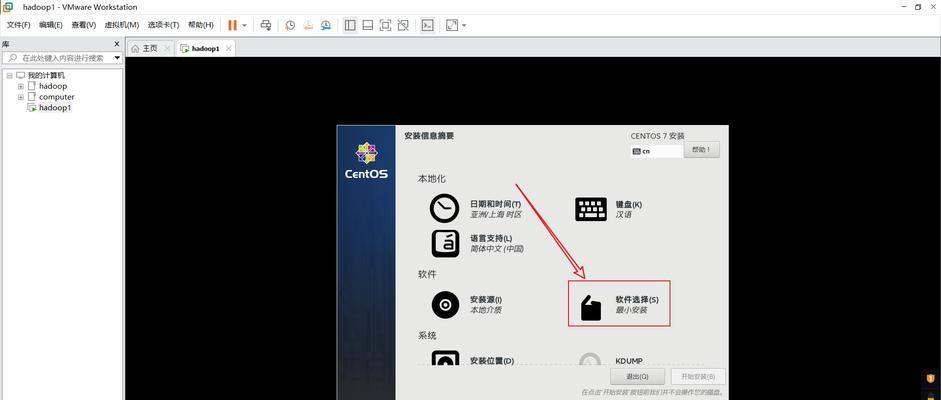Switch to the hadoop1 tab
941x400 pixels.
tap(206, 49)
